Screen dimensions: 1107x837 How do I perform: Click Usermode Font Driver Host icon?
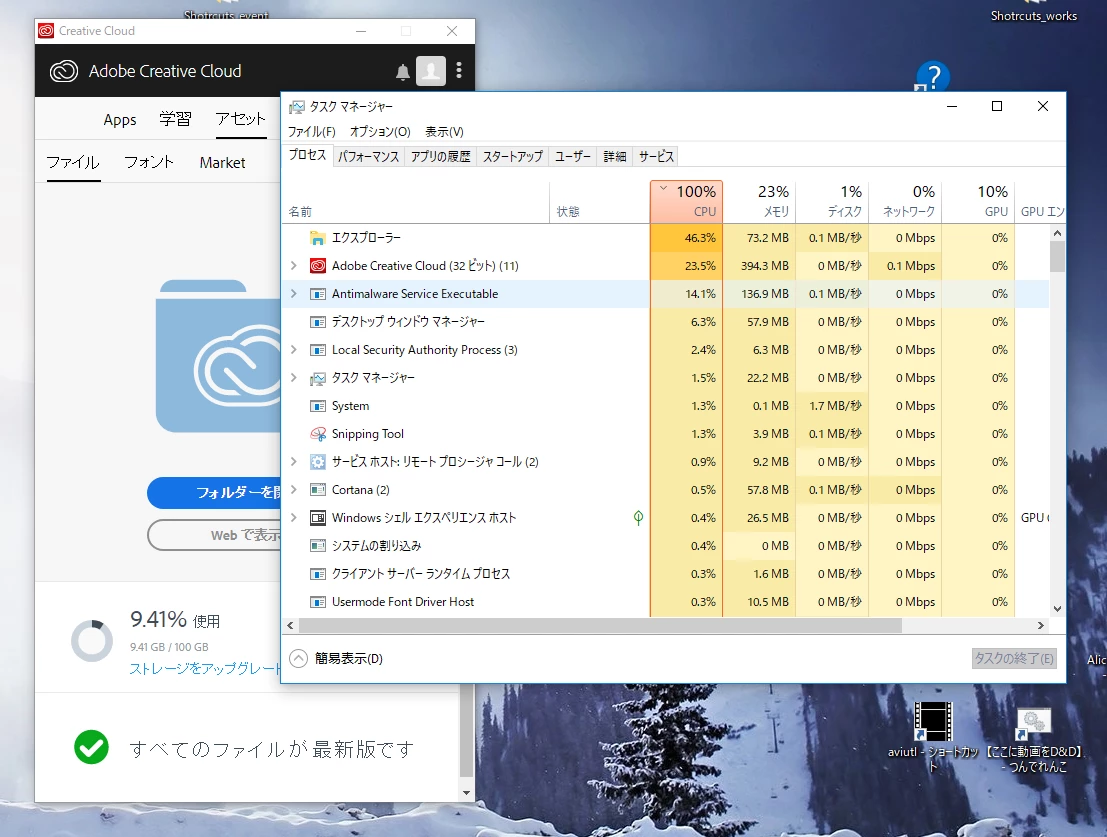coord(318,602)
